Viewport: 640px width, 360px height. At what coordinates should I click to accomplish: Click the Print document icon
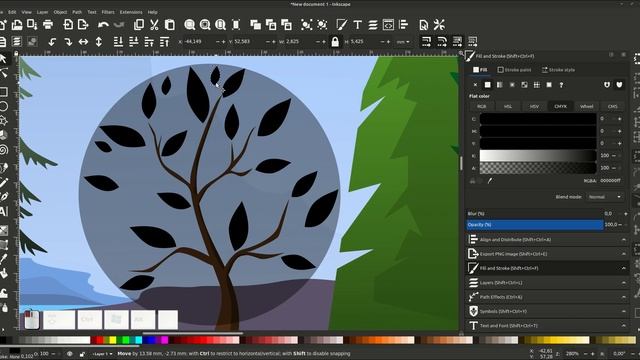click(x=48, y=25)
